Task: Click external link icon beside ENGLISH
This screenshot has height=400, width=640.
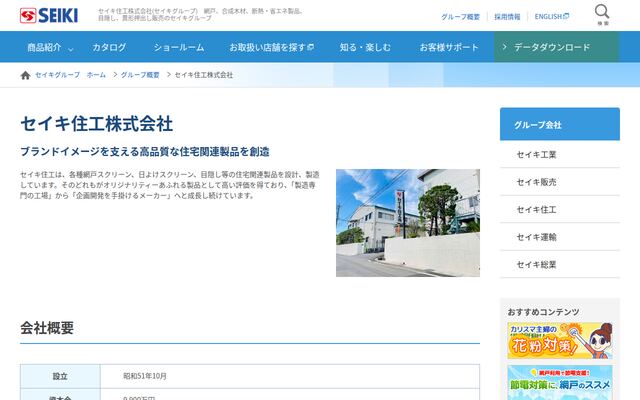Action: point(566,16)
